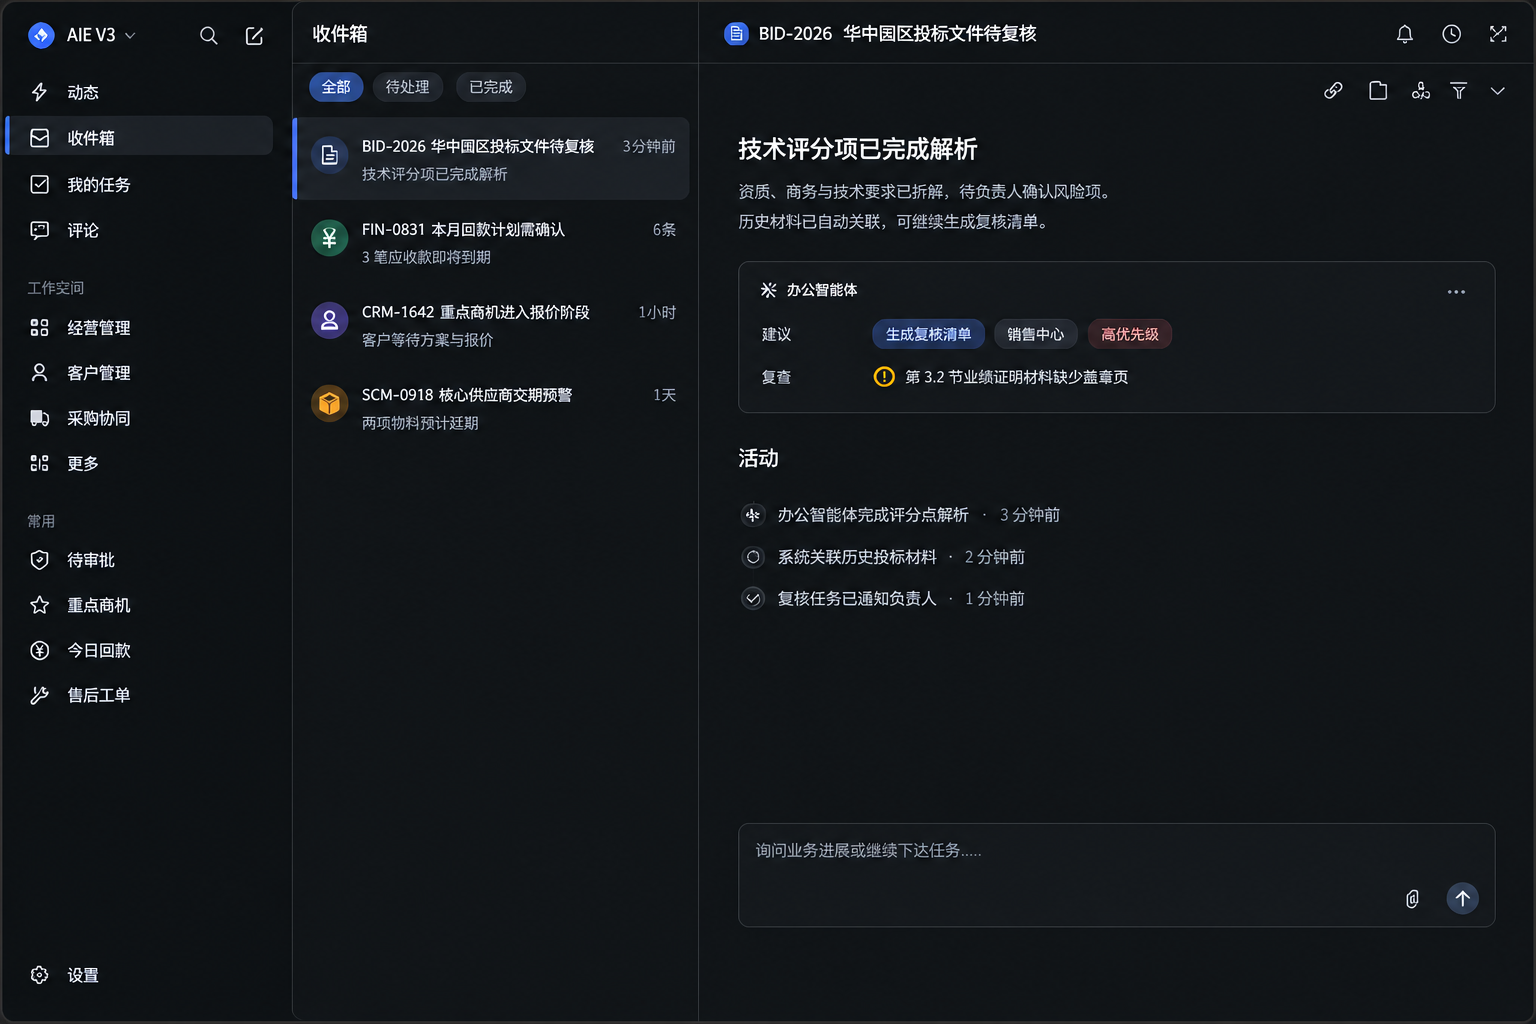Click the folder icon in detail toolbar
This screenshot has height=1024, width=1536.
tap(1378, 91)
